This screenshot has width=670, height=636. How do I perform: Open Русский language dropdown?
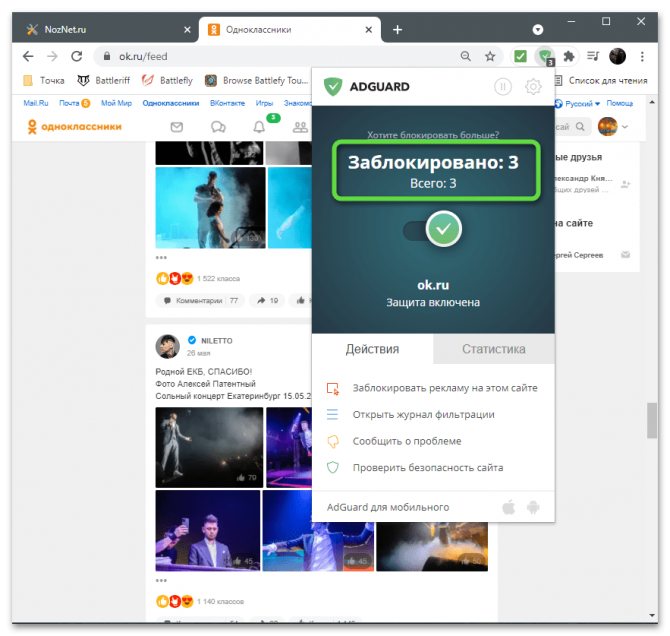click(x=578, y=103)
